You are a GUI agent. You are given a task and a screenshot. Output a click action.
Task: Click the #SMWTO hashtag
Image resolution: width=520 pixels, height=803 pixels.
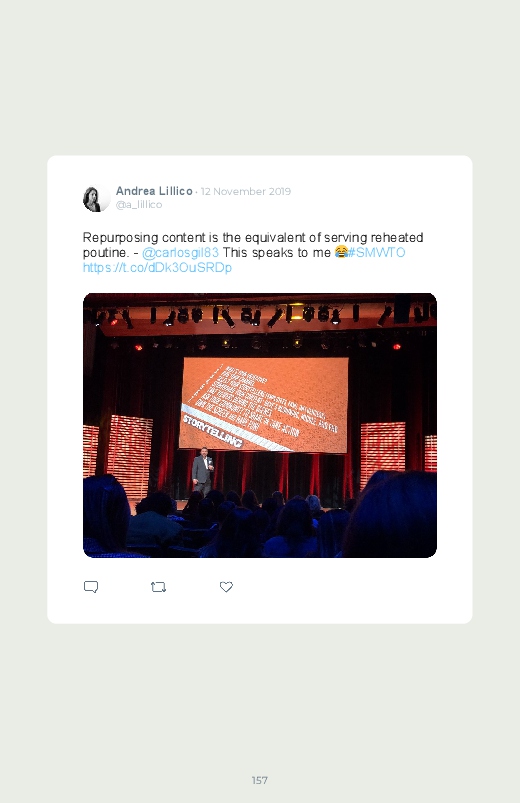click(x=377, y=252)
